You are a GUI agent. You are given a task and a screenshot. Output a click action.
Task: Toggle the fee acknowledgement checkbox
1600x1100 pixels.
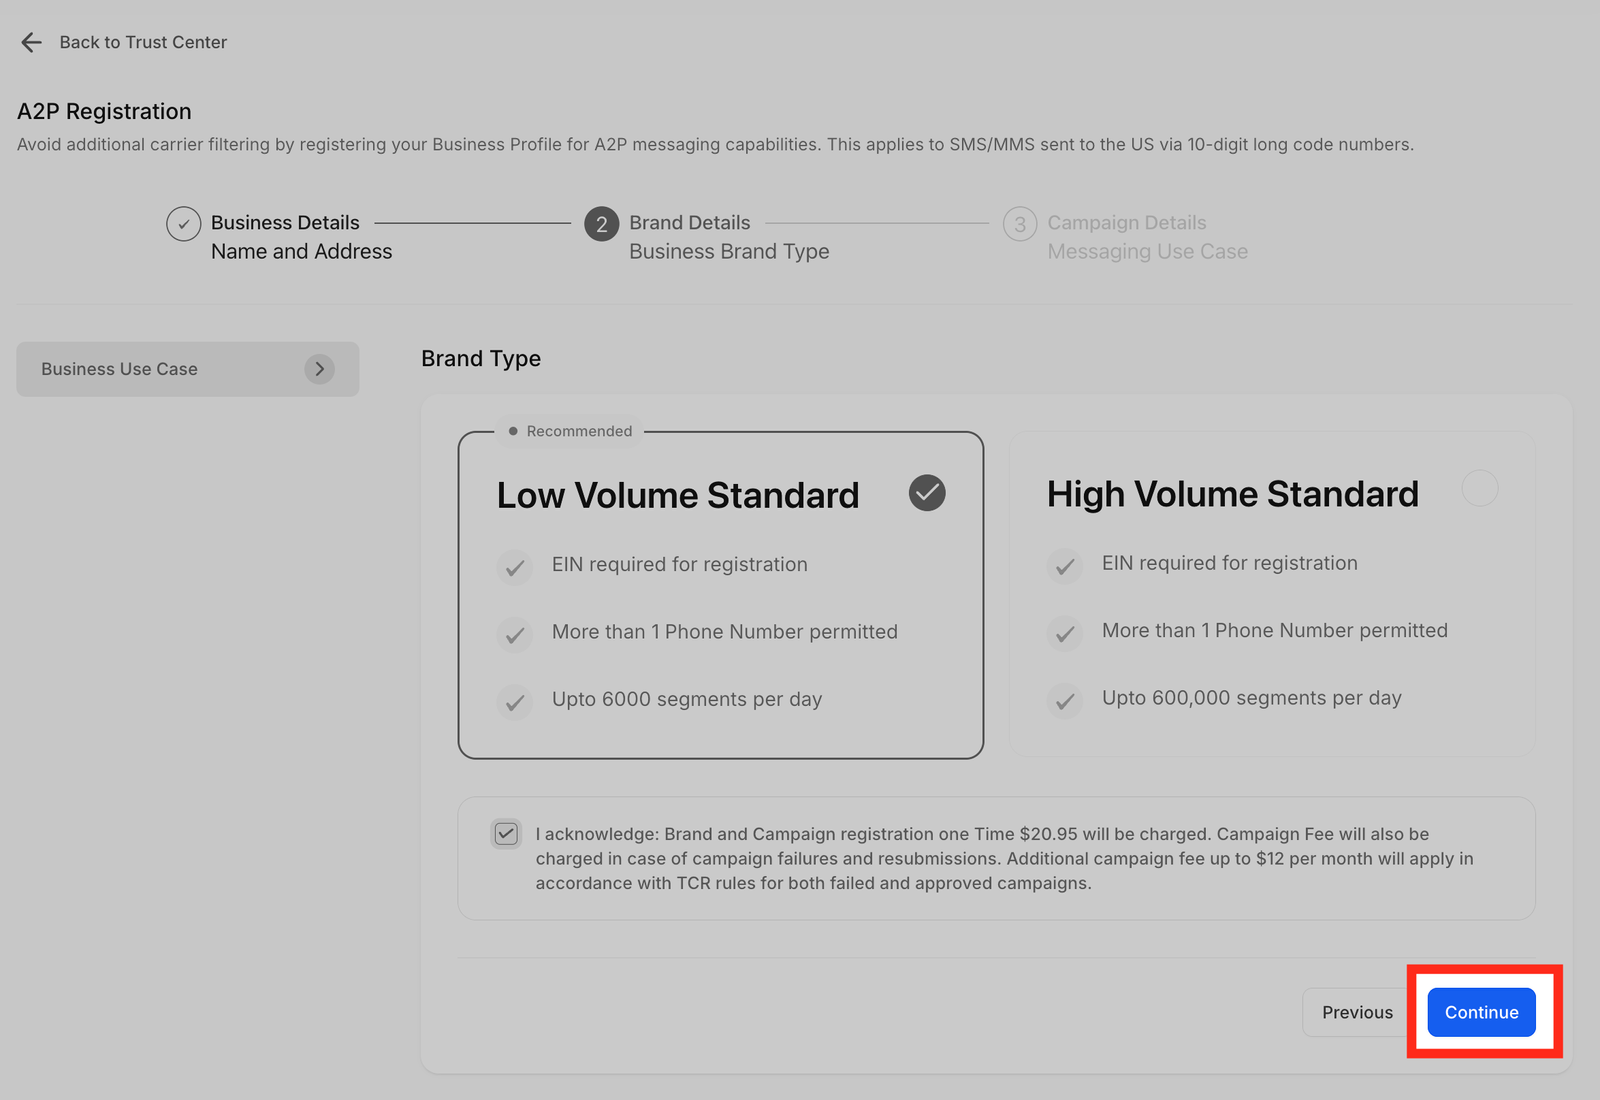pos(507,834)
